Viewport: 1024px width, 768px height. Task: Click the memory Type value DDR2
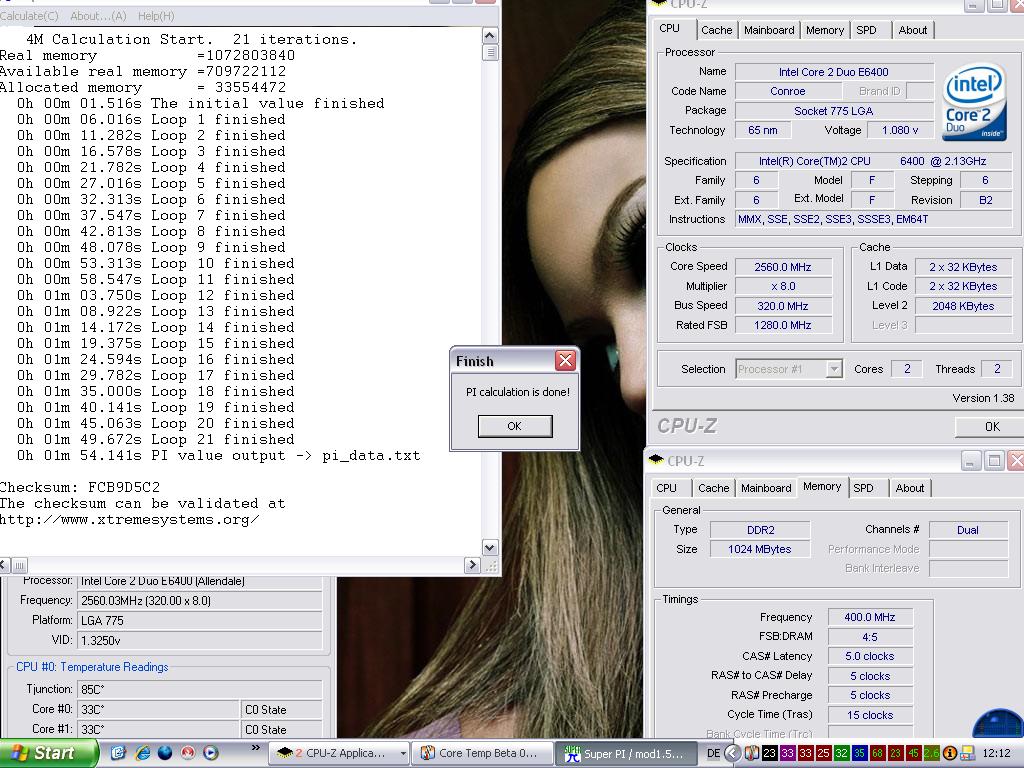(760, 530)
